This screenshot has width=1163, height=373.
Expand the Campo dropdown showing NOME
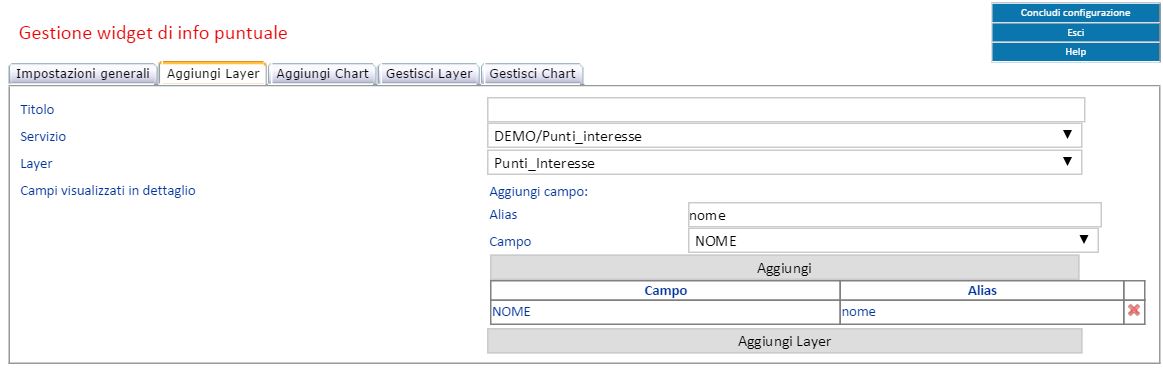pos(893,240)
